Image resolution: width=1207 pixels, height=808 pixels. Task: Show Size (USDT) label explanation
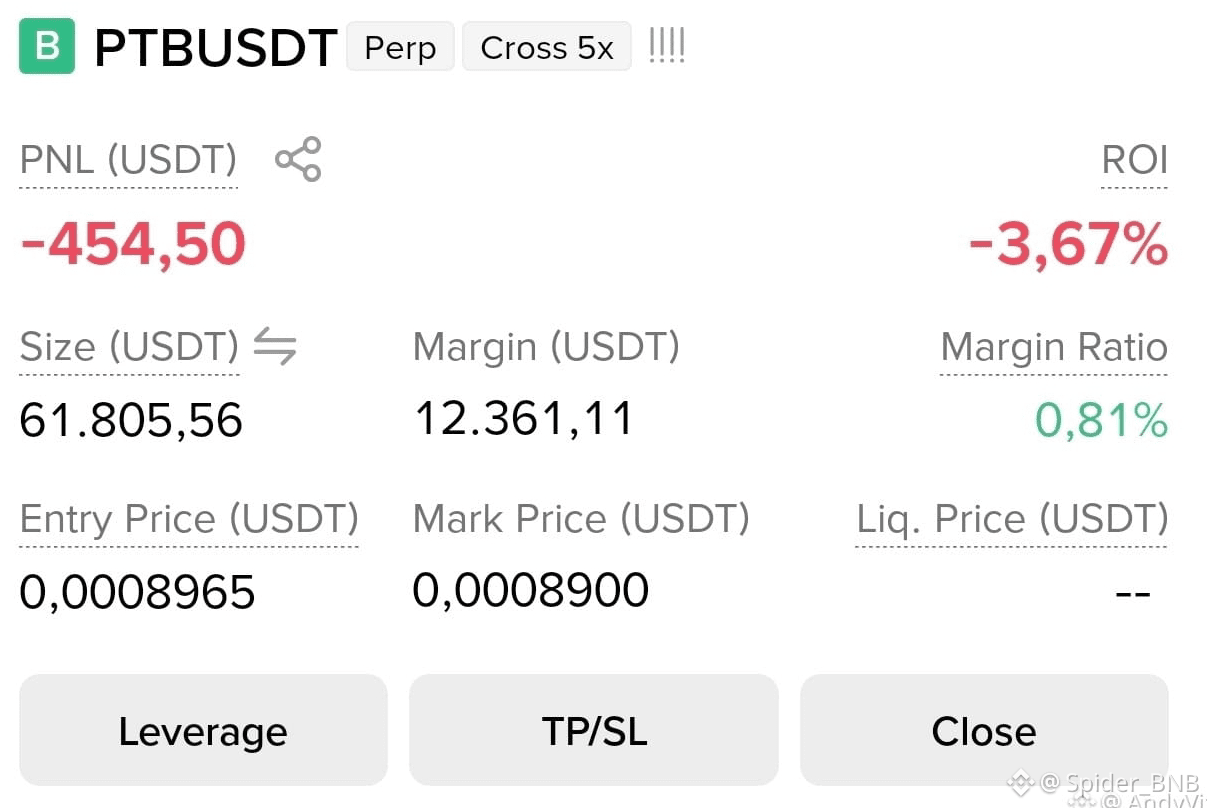point(129,347)
